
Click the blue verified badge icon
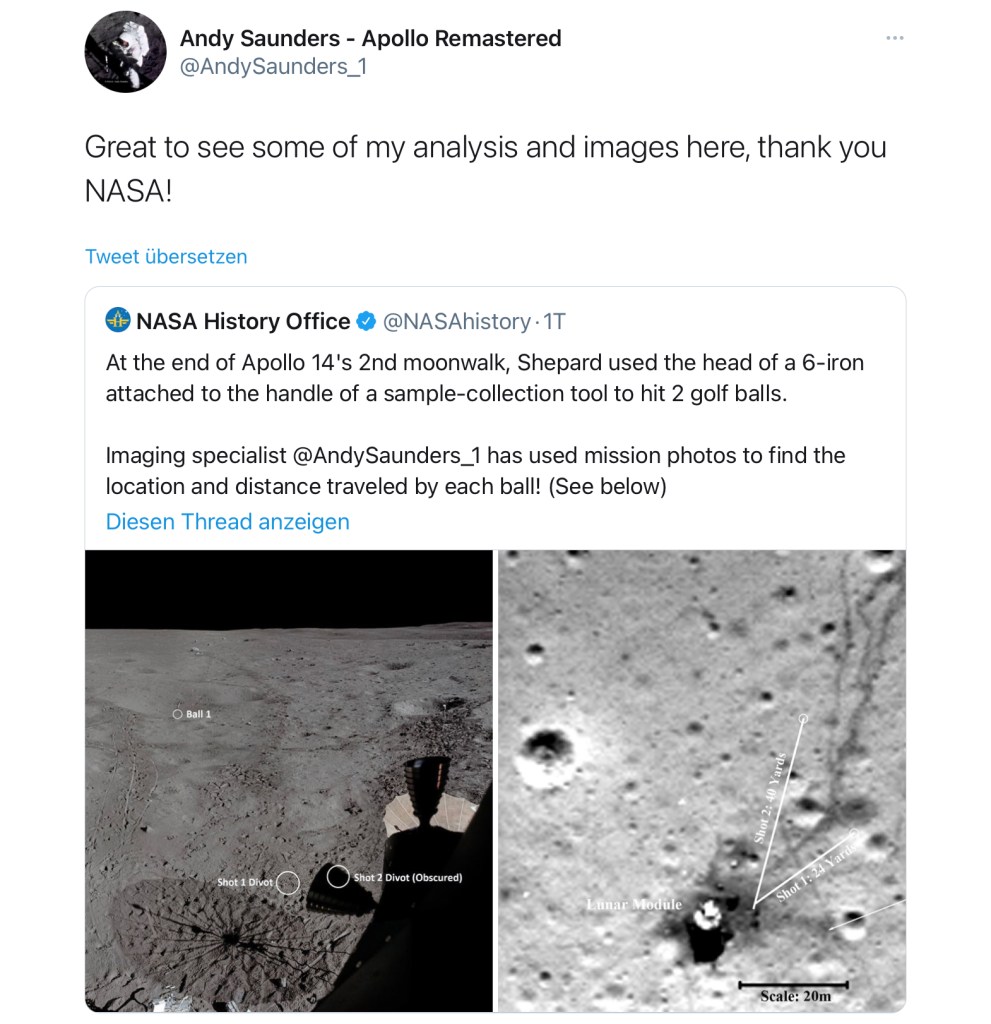click(x=366, y=321)
